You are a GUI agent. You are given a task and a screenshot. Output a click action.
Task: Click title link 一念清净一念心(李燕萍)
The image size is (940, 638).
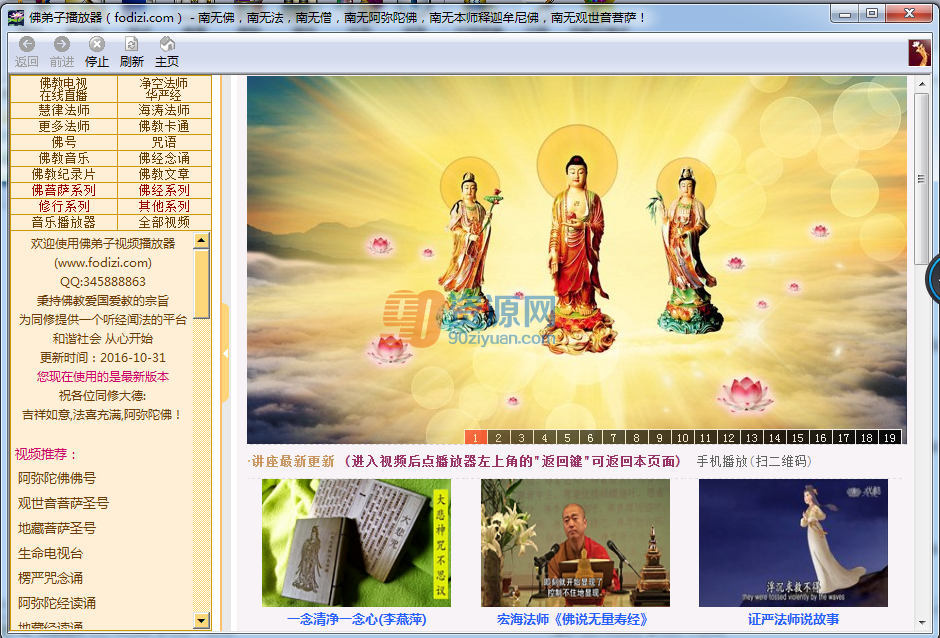click(x=357, y=619)
